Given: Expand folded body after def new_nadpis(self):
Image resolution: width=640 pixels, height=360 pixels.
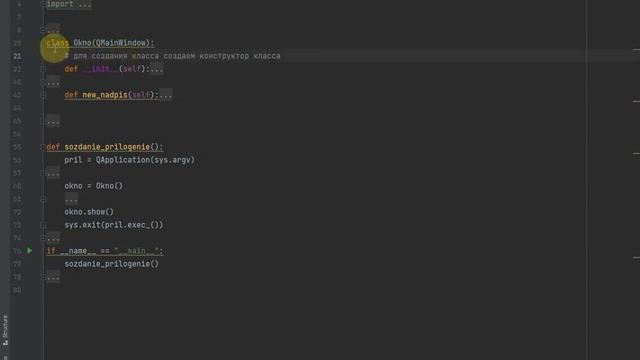Looking at the screenshot, I should tap(166, 95).
